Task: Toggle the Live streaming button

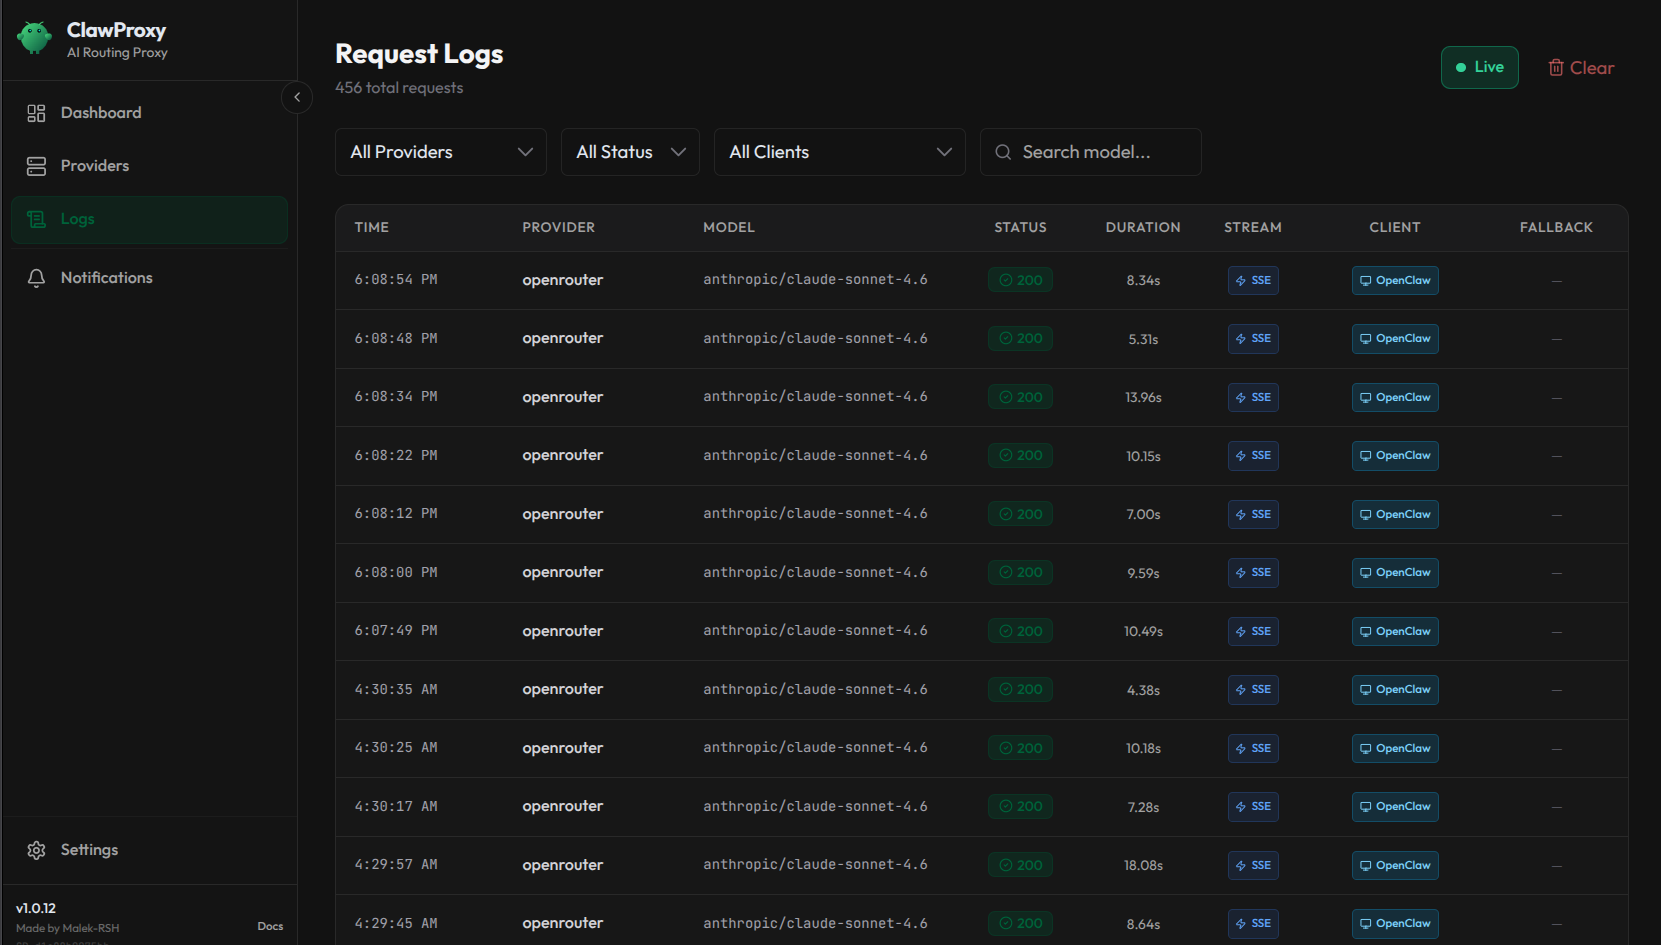Action: tap(1479, 67)
